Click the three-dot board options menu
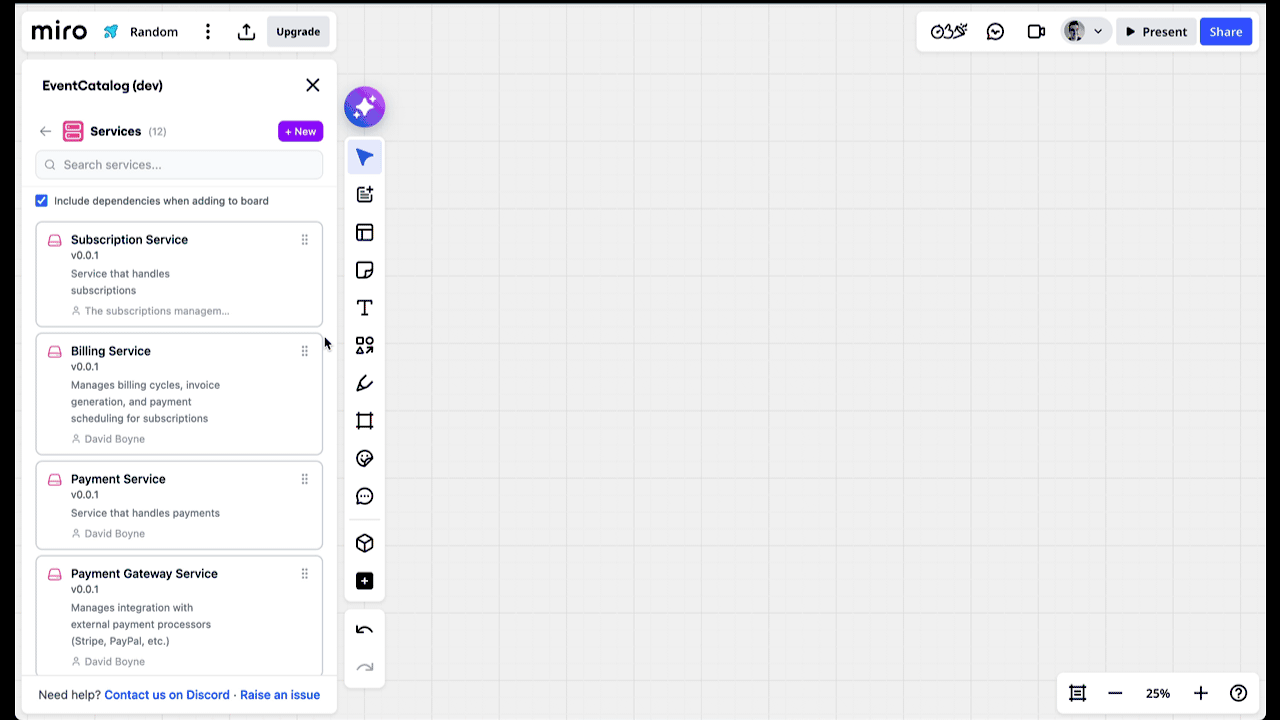This screenshot has width=1280, height=720. (x=207, y=31)
